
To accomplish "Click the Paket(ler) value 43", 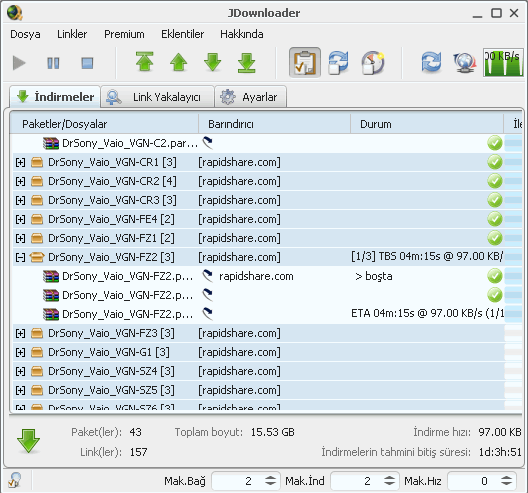I will (x=135, y=432).
